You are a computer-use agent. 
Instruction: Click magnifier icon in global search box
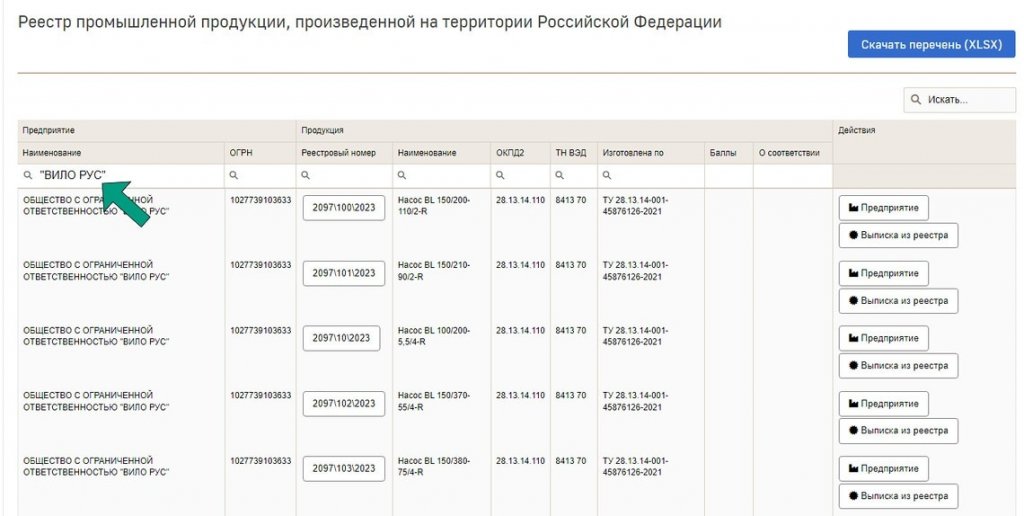point(916,100)
